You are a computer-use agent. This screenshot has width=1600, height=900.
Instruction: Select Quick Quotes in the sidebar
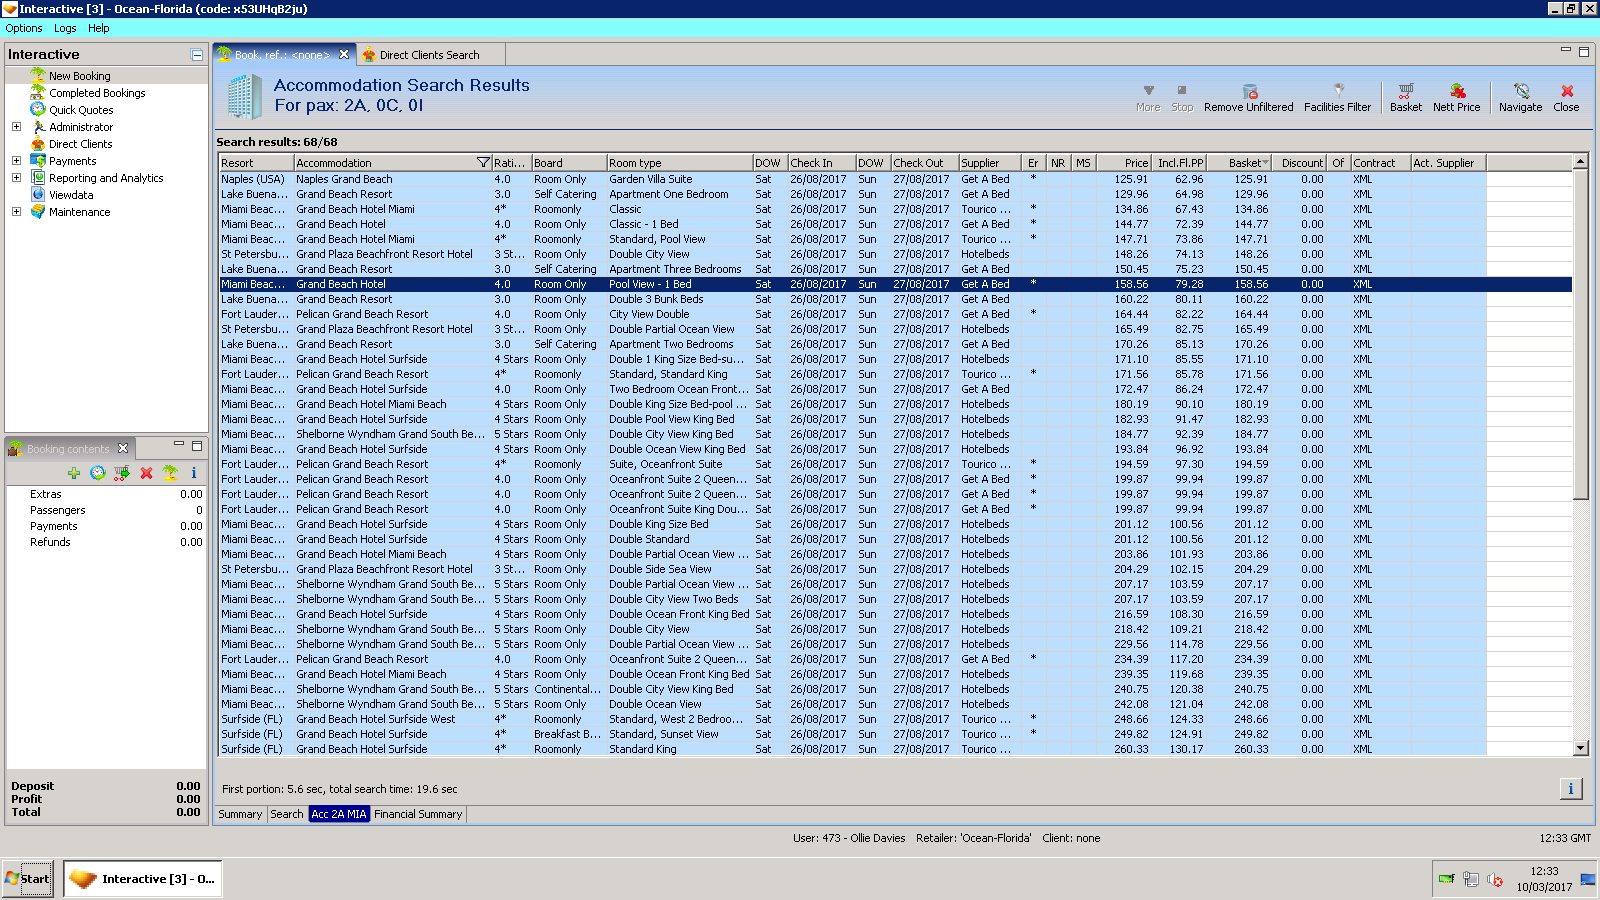click(x=81, y=110)
